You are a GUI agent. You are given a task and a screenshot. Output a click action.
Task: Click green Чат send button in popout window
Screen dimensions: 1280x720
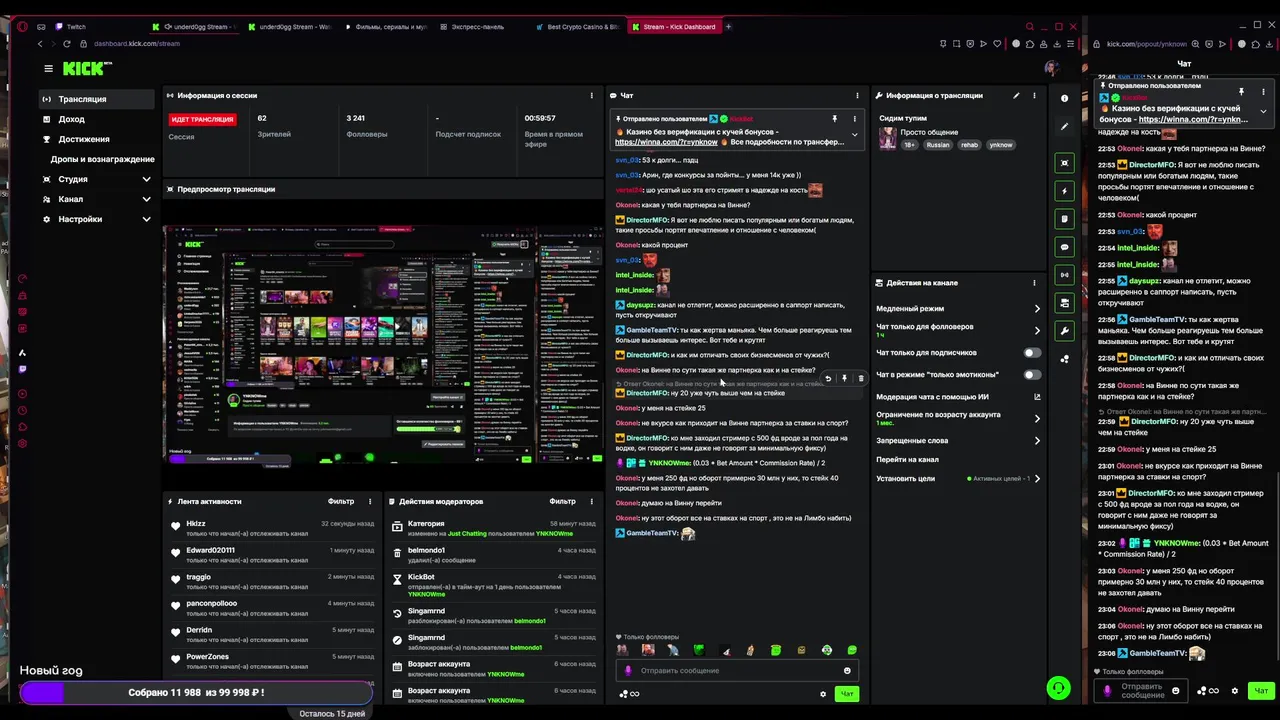1261,691
